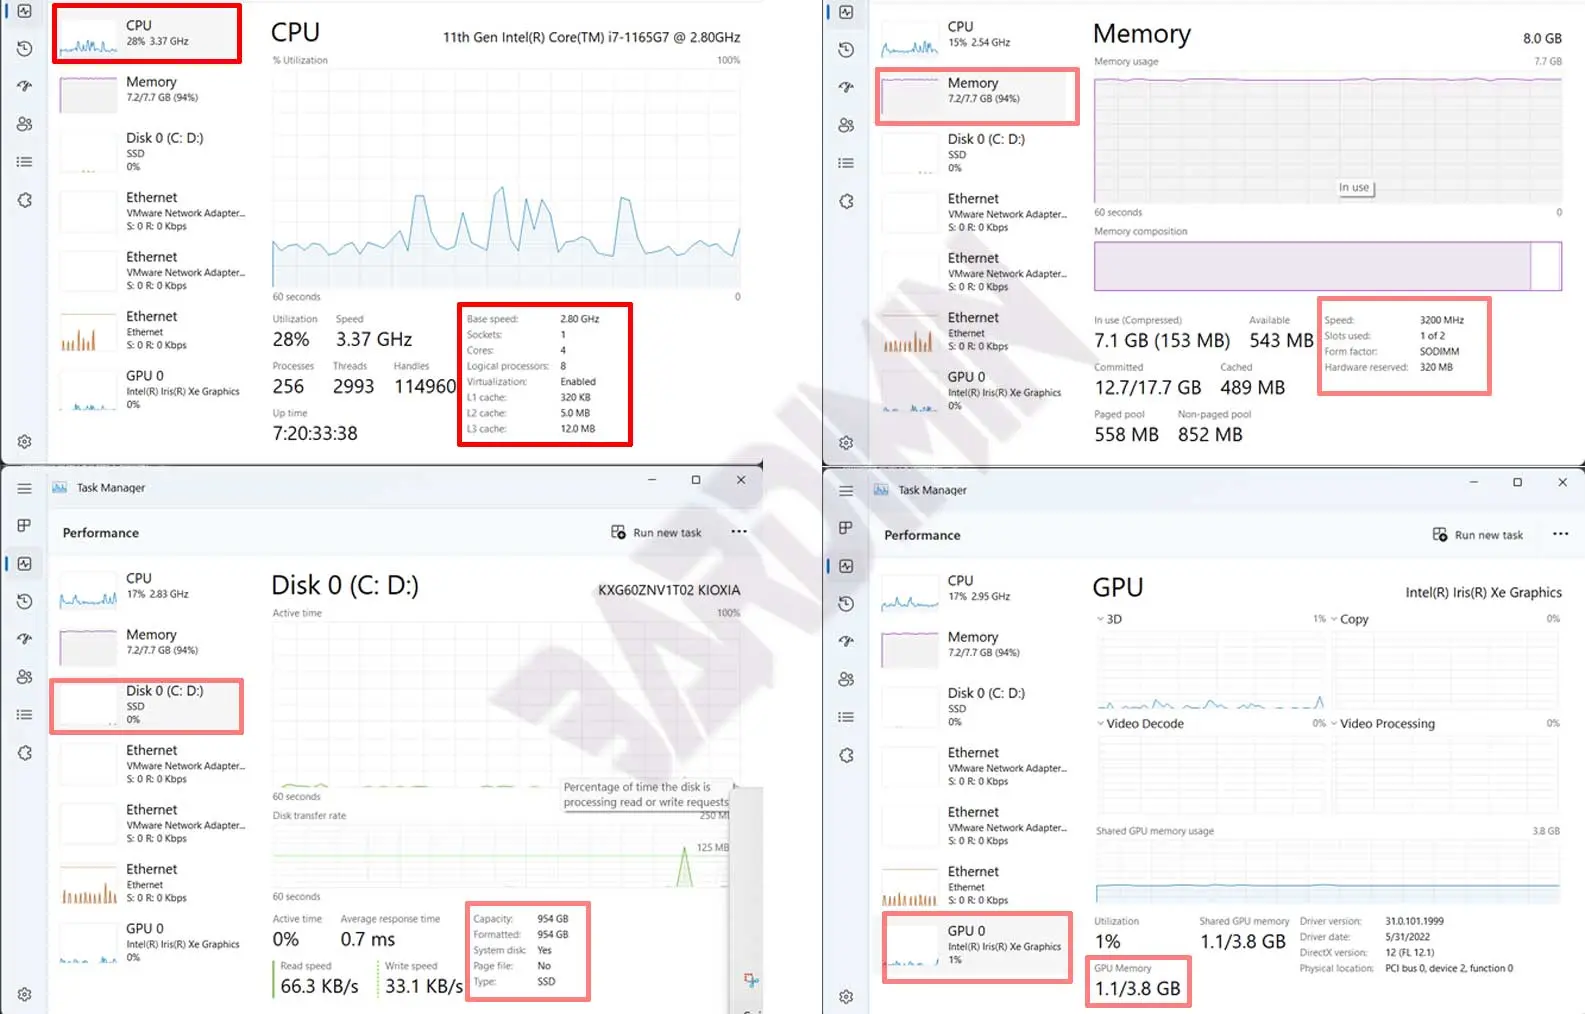Open the Video Processing engine dropdown
The height and width of the screenshot is (1014, 1585).
[x=1334, y=724]
